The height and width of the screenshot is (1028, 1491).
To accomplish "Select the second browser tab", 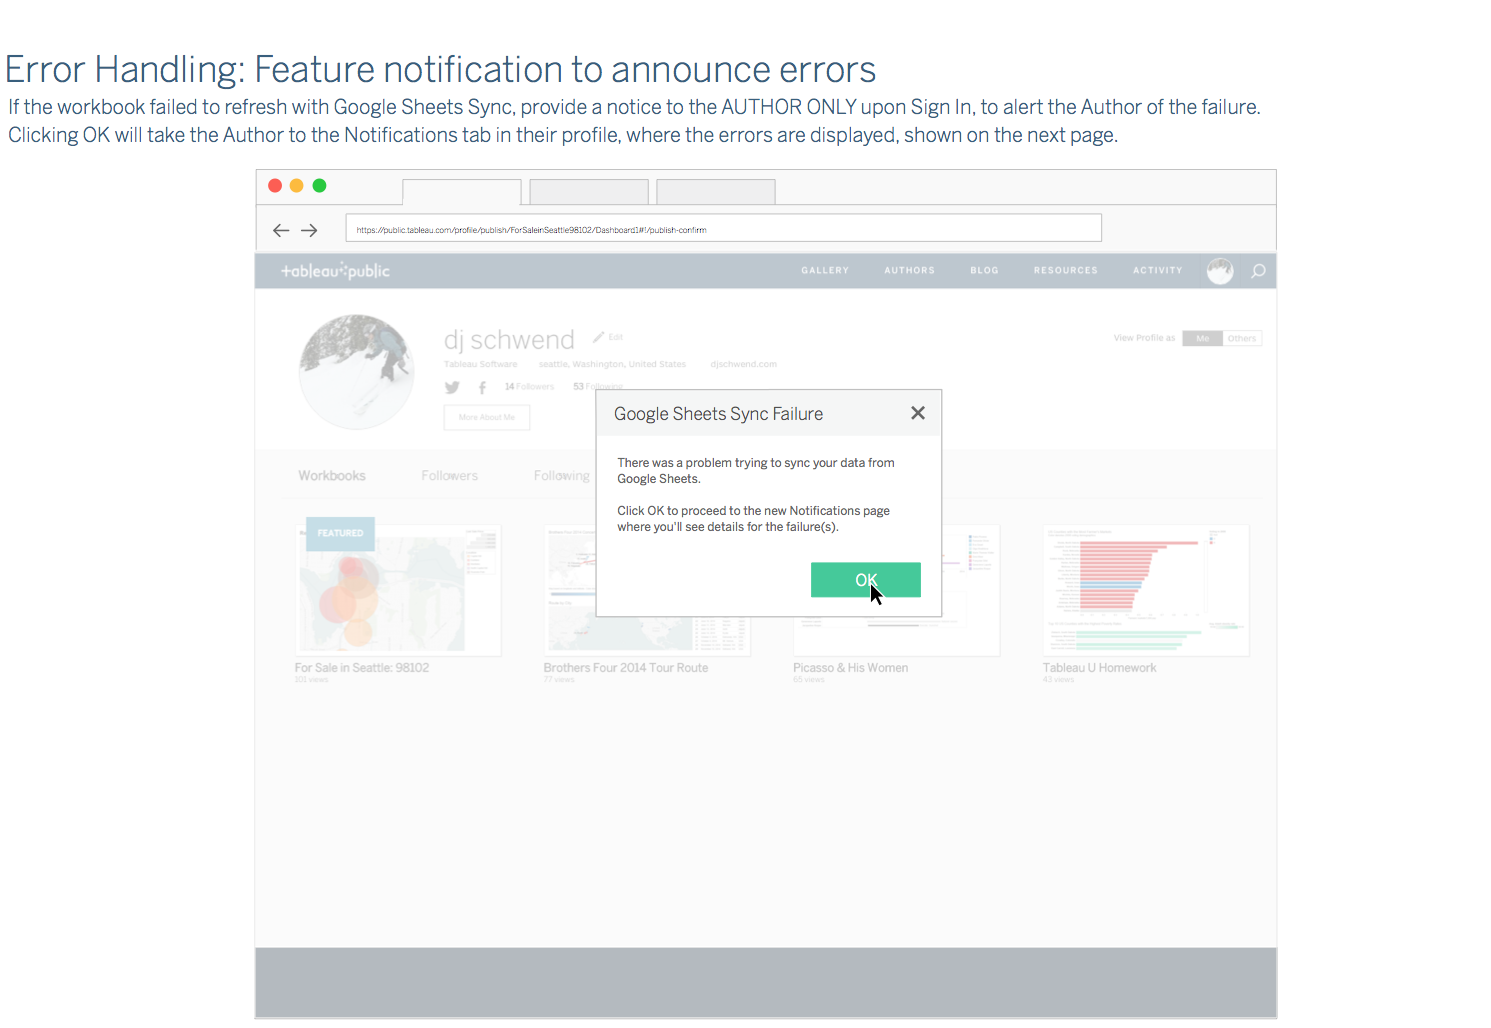I will pos(589,192).
